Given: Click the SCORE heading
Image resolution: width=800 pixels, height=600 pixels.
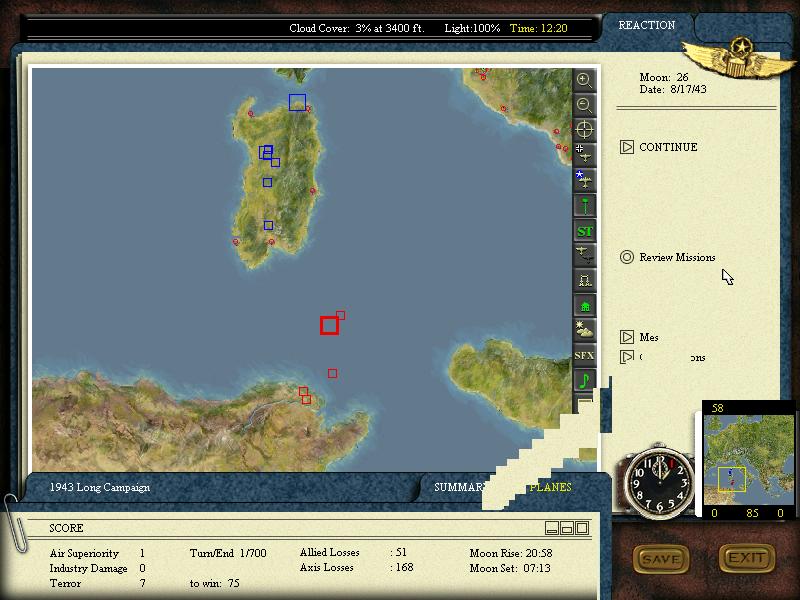Looking at the screenshot, I should [x=66, y=528].
